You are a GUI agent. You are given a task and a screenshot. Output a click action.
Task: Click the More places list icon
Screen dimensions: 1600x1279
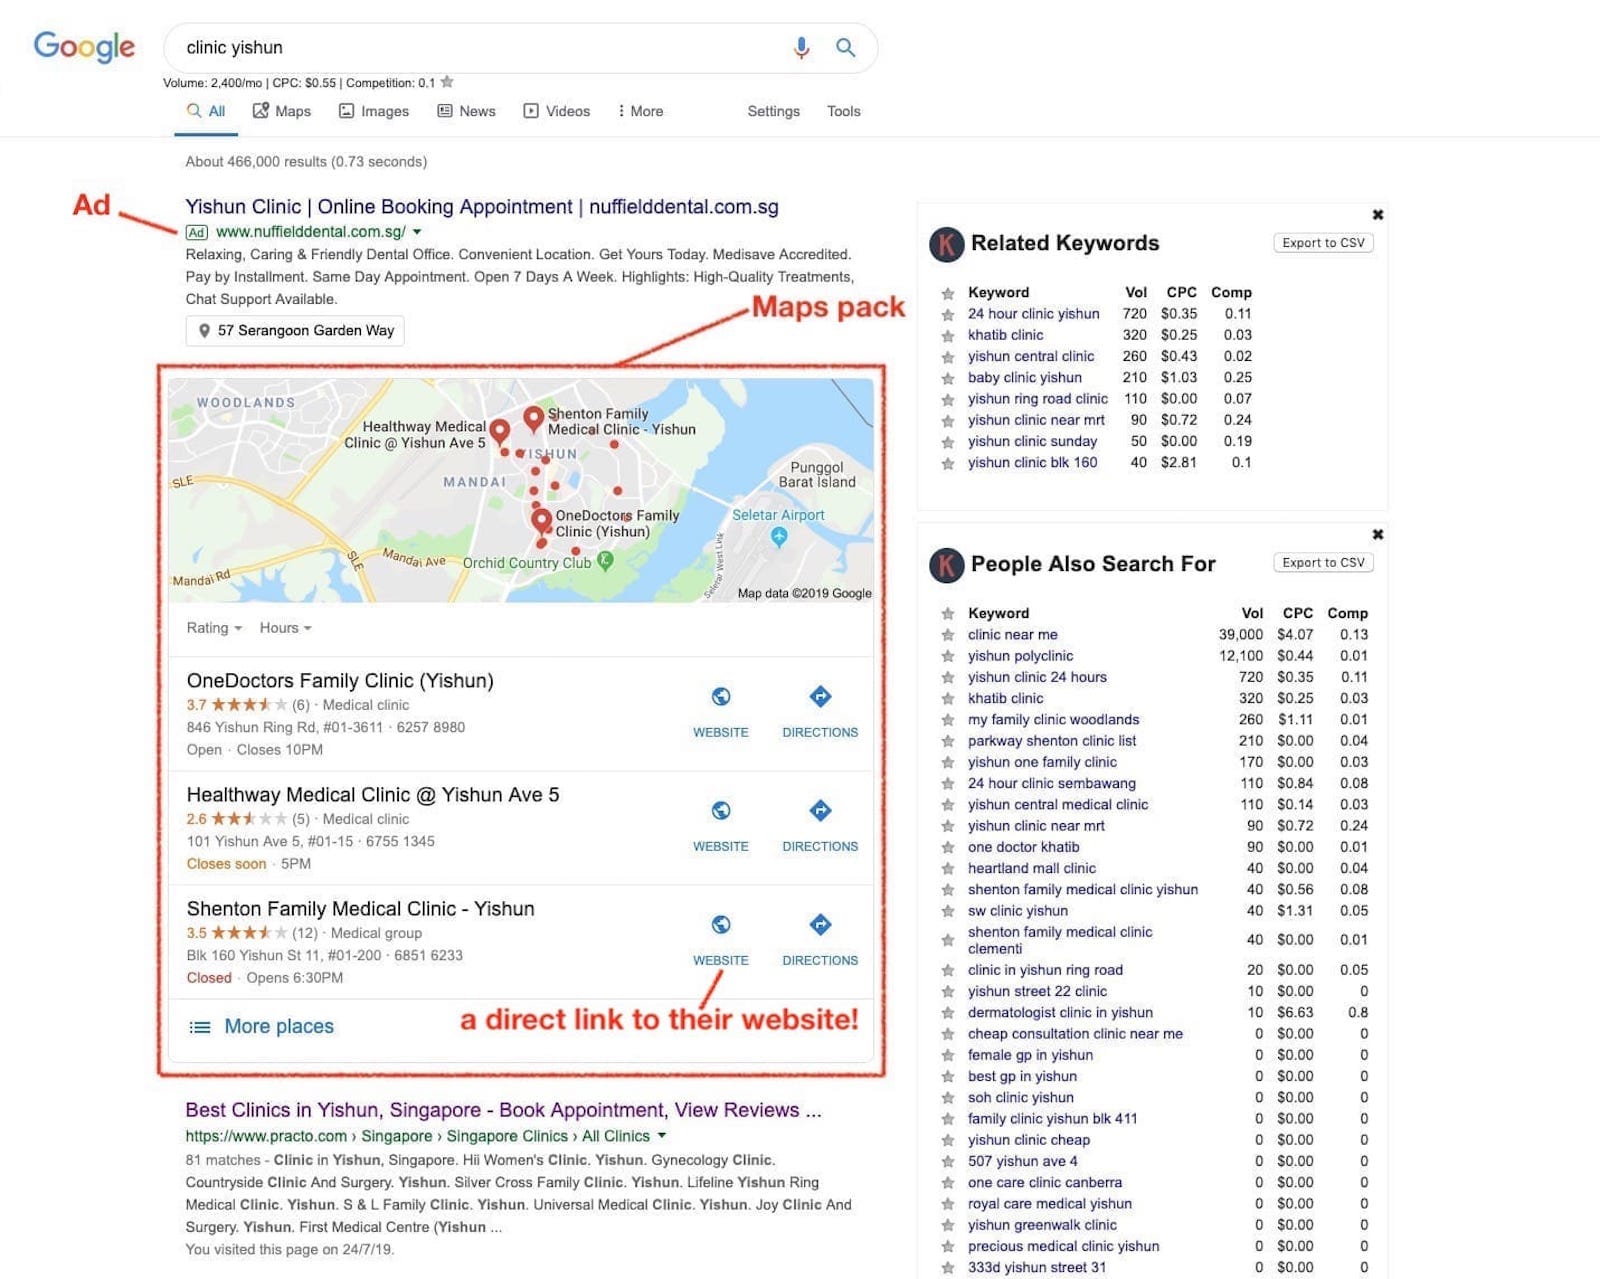(x=200, y=1027)
